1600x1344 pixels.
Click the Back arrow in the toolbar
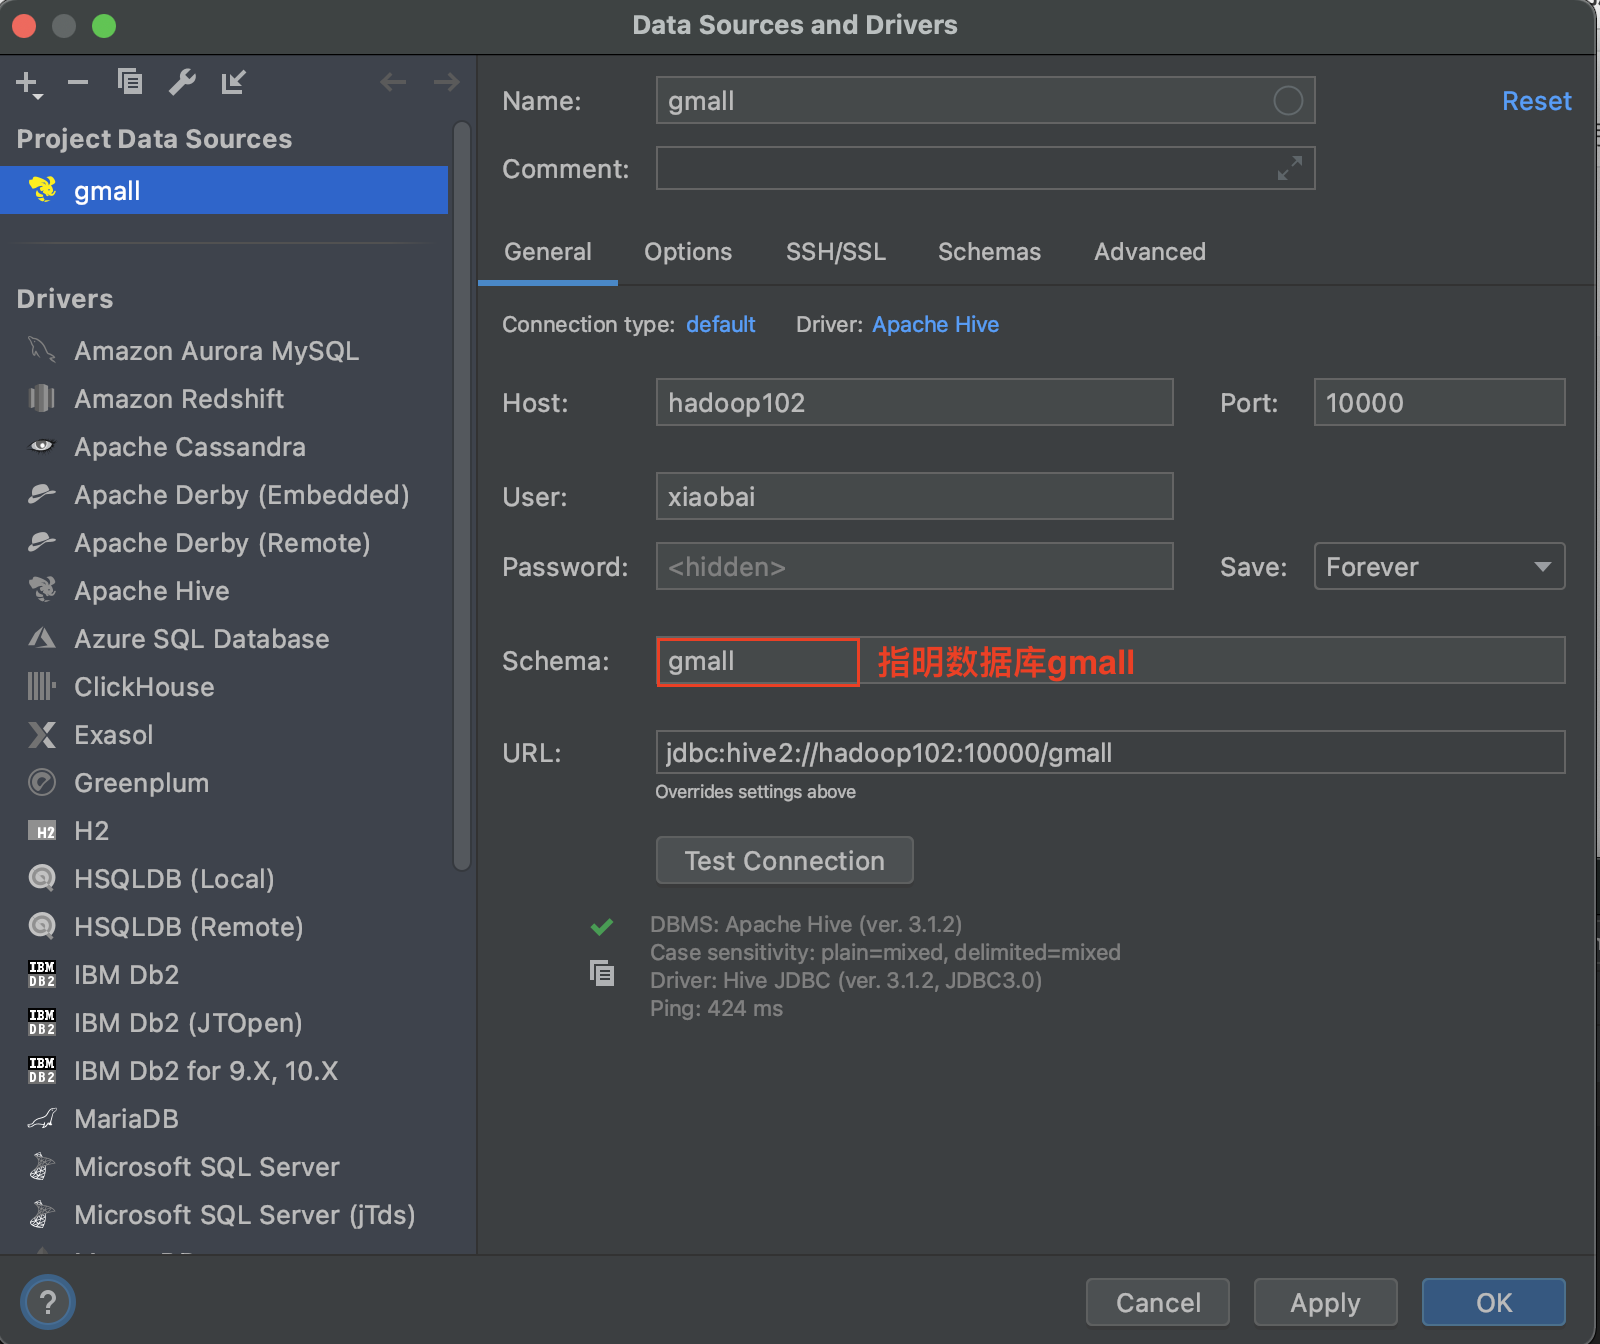[x=393, y=82]
